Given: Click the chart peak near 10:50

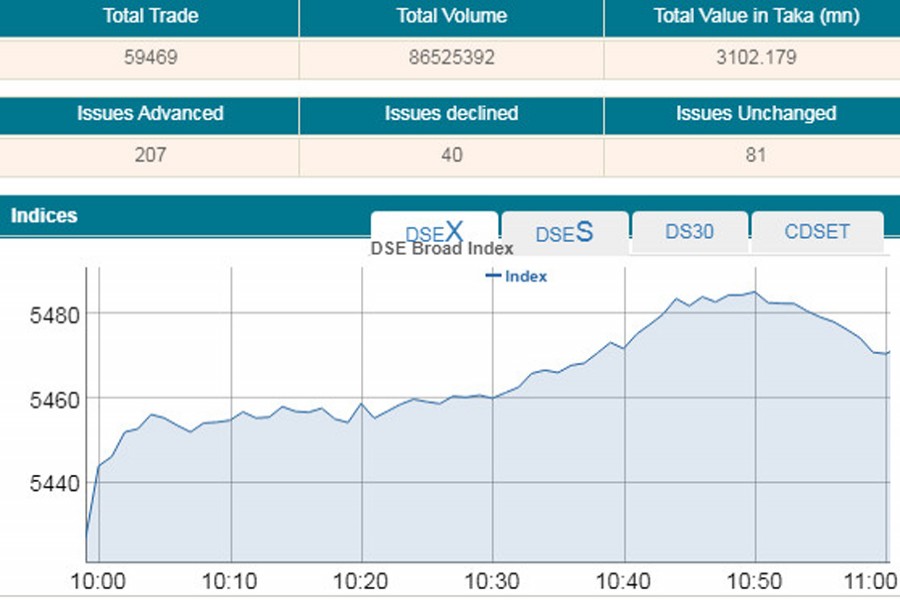Looking at the screenshot, I should click(754, 293).
